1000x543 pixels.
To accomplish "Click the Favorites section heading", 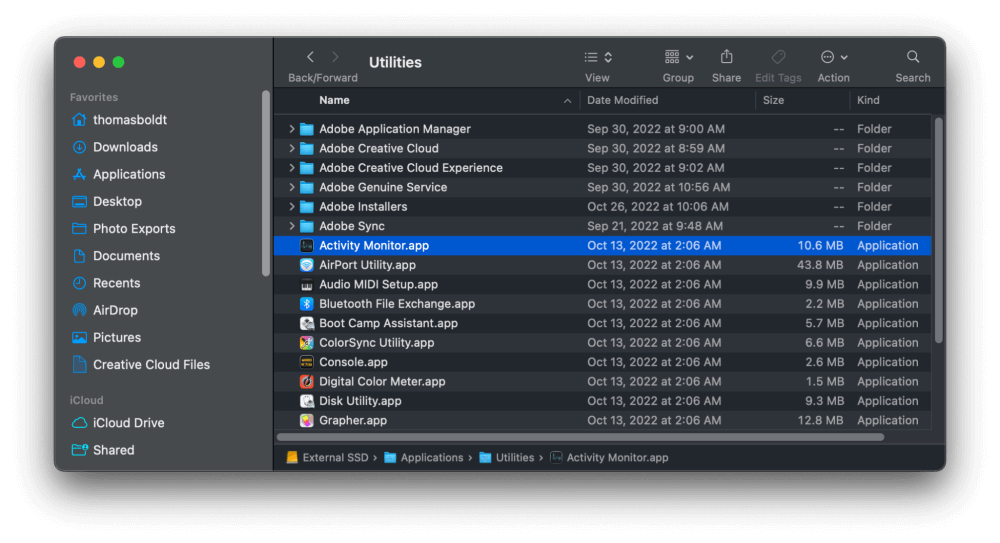I will [x=94, y=97].
